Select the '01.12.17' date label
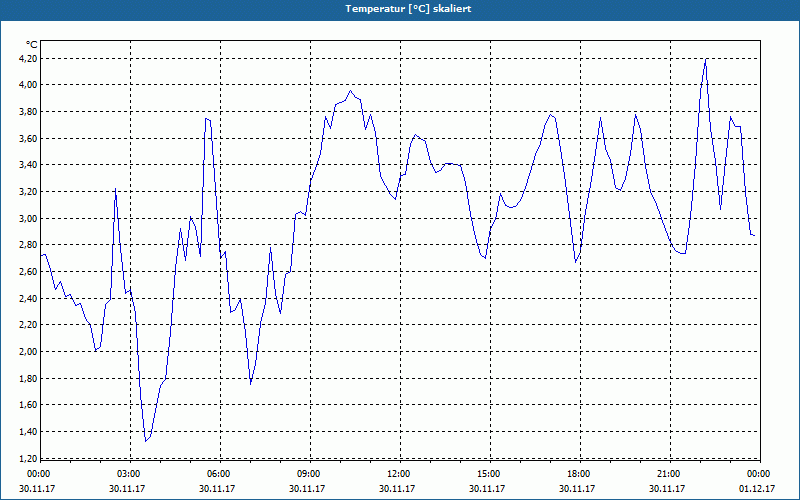This screenshot has width=800, height=500. pyautogui.click(x=757, y=488)
